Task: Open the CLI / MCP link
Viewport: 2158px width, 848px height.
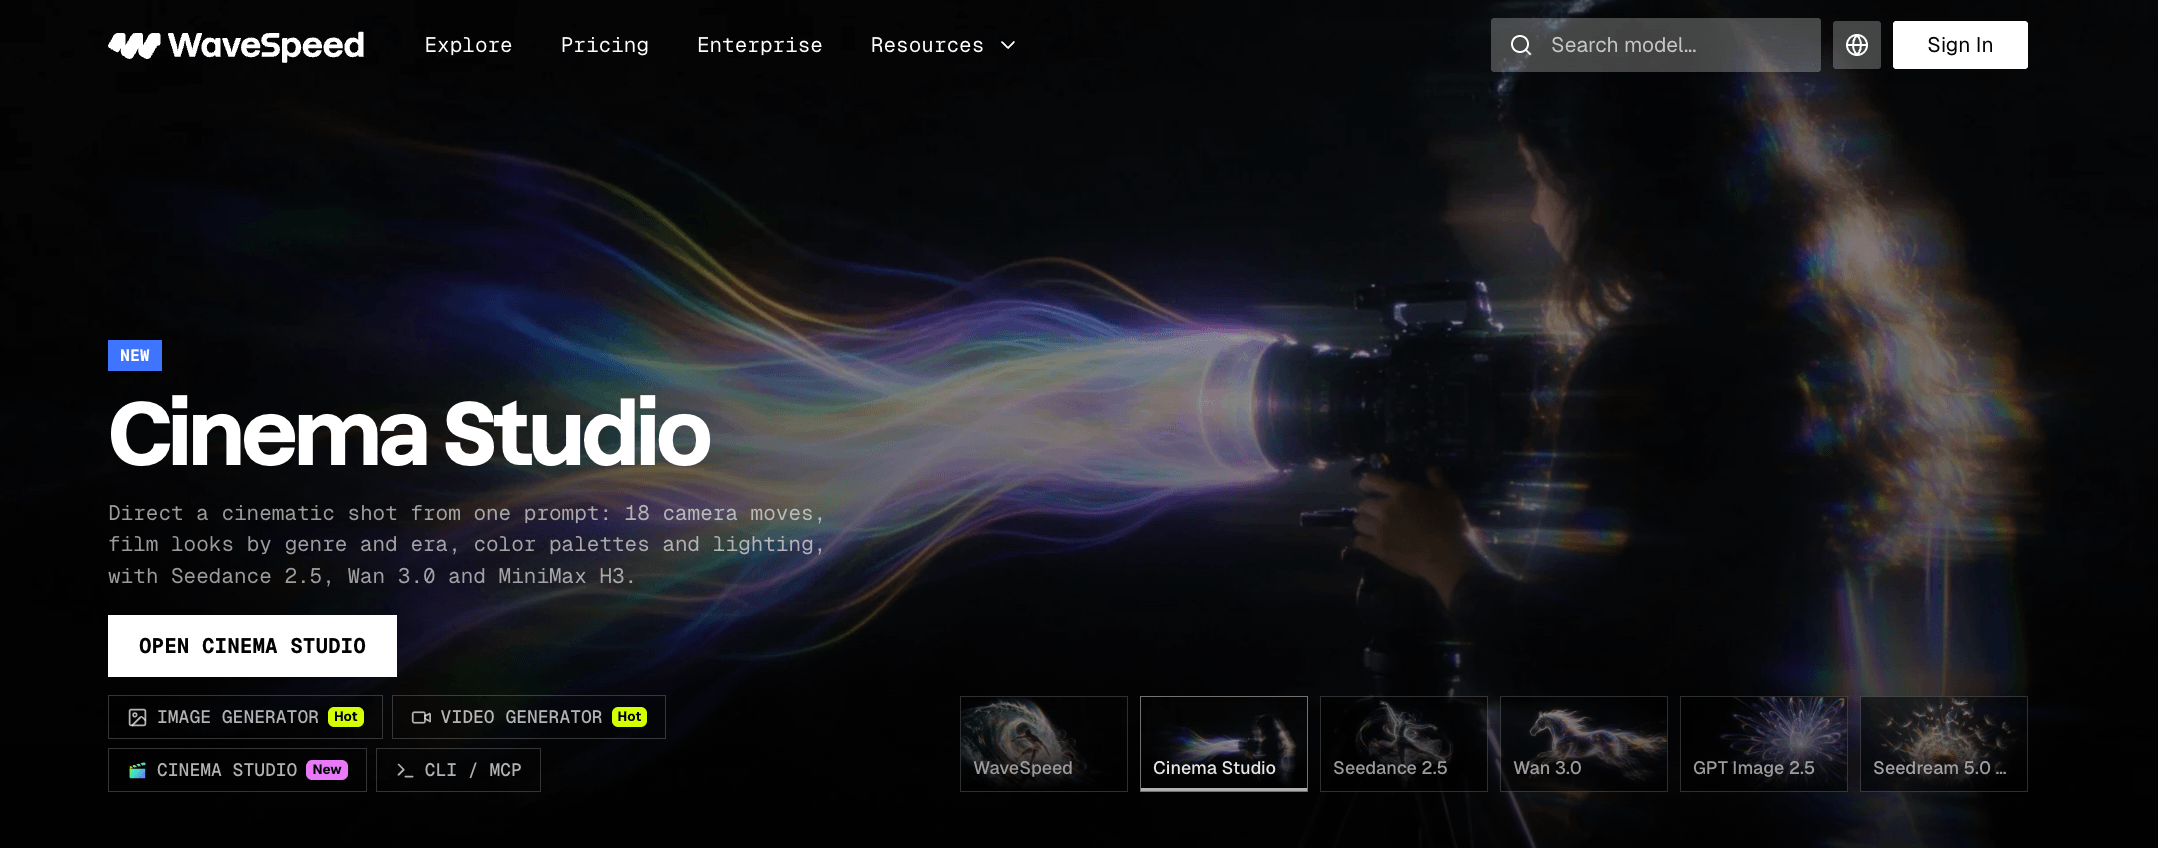Action: pyautogui.click(x=458, y=770)
